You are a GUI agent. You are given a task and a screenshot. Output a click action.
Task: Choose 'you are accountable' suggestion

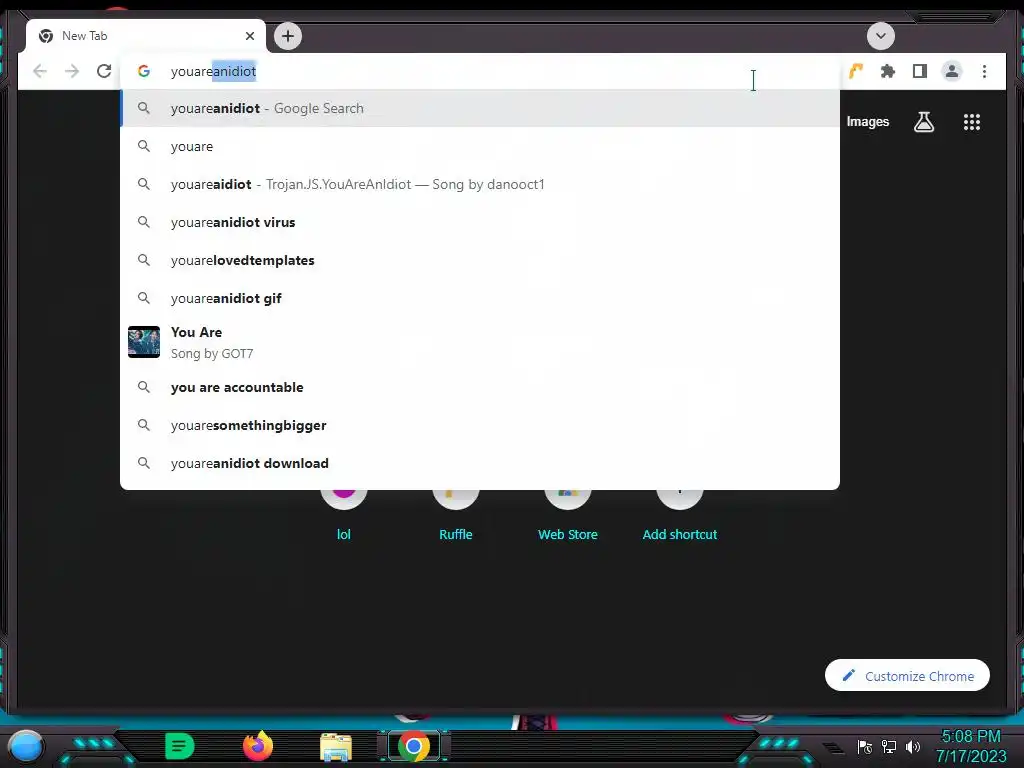pyautogui.click(x=480, y=387)
